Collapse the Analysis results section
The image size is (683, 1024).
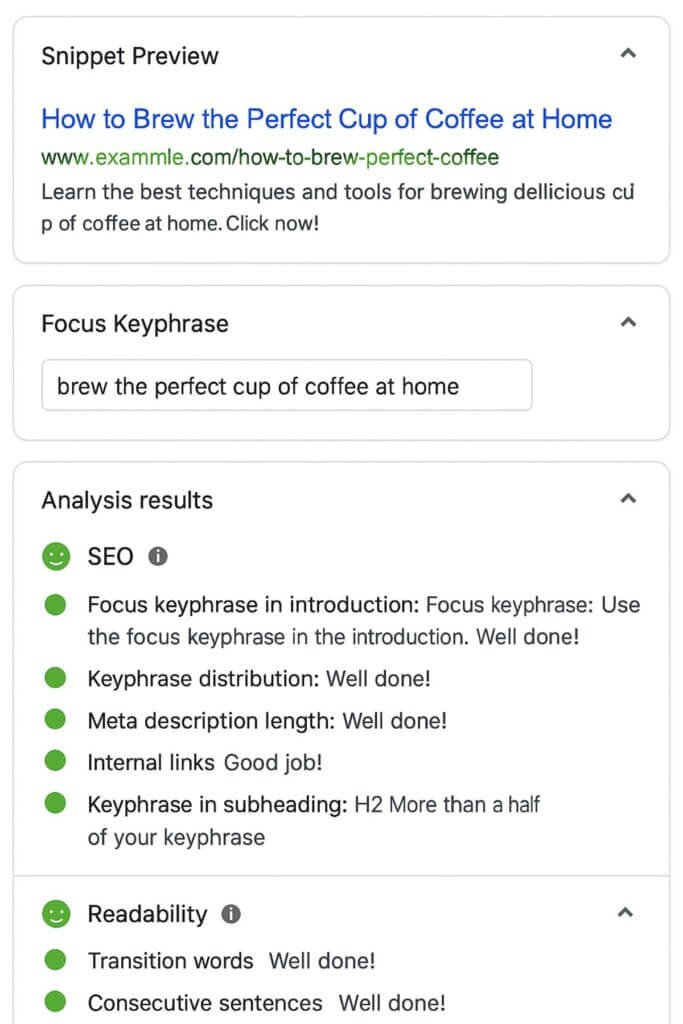coord(628,498)
